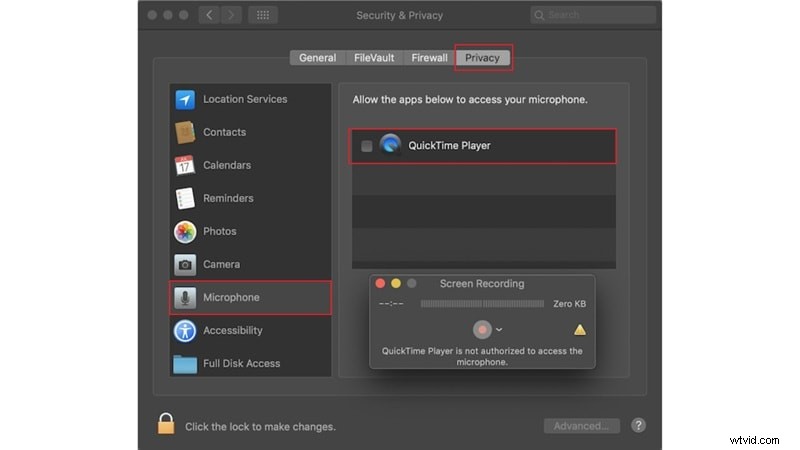This screenshot has width=800, height=450.
Task: Select the Full Disk Access folder
Action: pyautogui.click(x=185, y=363)
